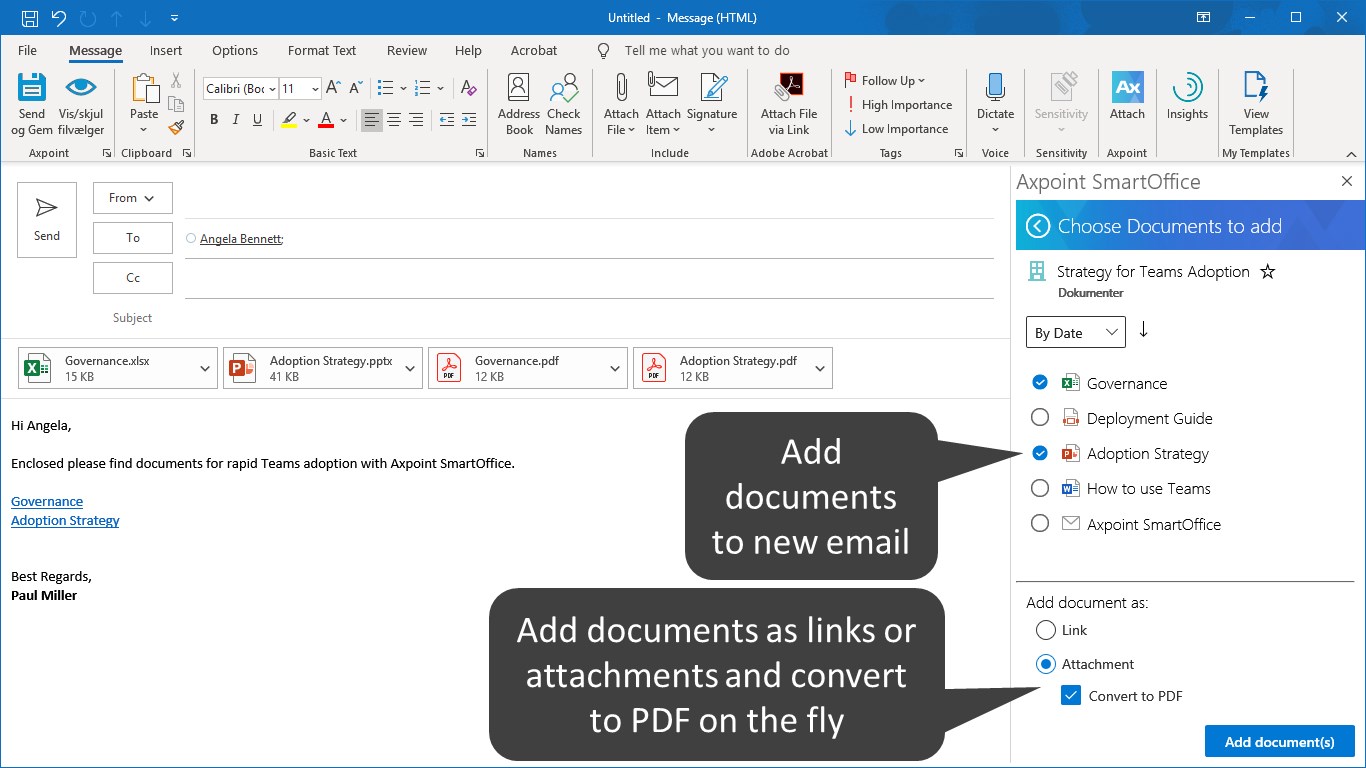Open the Insights add-in
Image resolution: width=1366 pixels, height=768 pixels.
[1187, 97]
